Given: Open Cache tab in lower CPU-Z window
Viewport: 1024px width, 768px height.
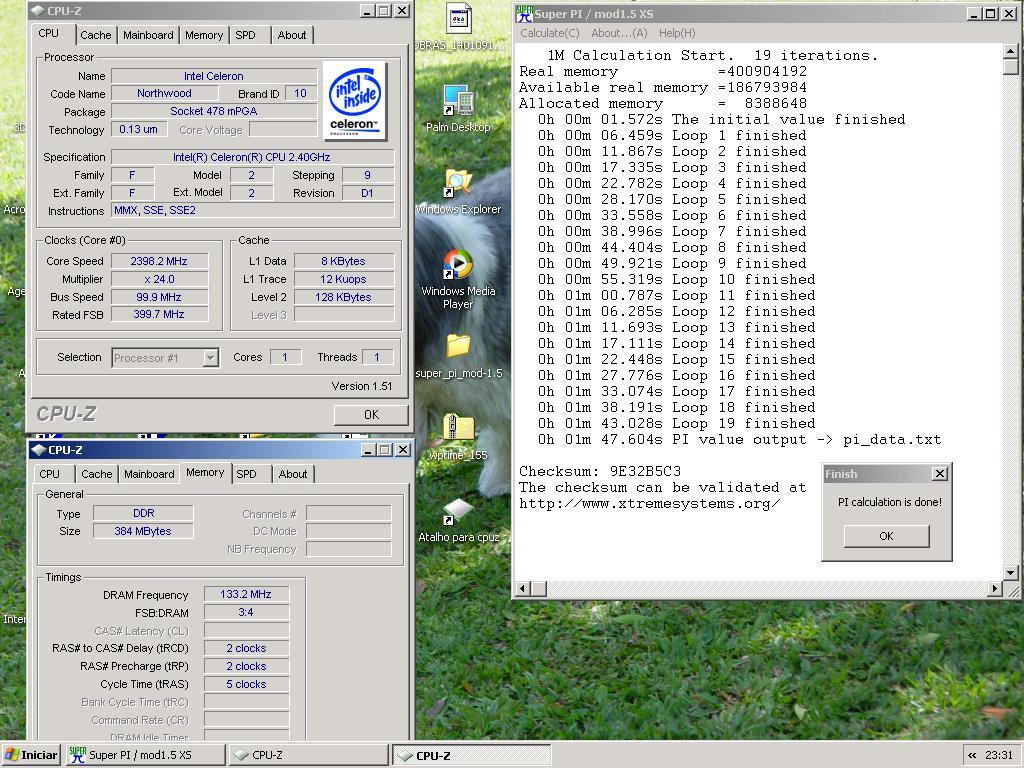Looking at the screenshot, I should (97, 474).
